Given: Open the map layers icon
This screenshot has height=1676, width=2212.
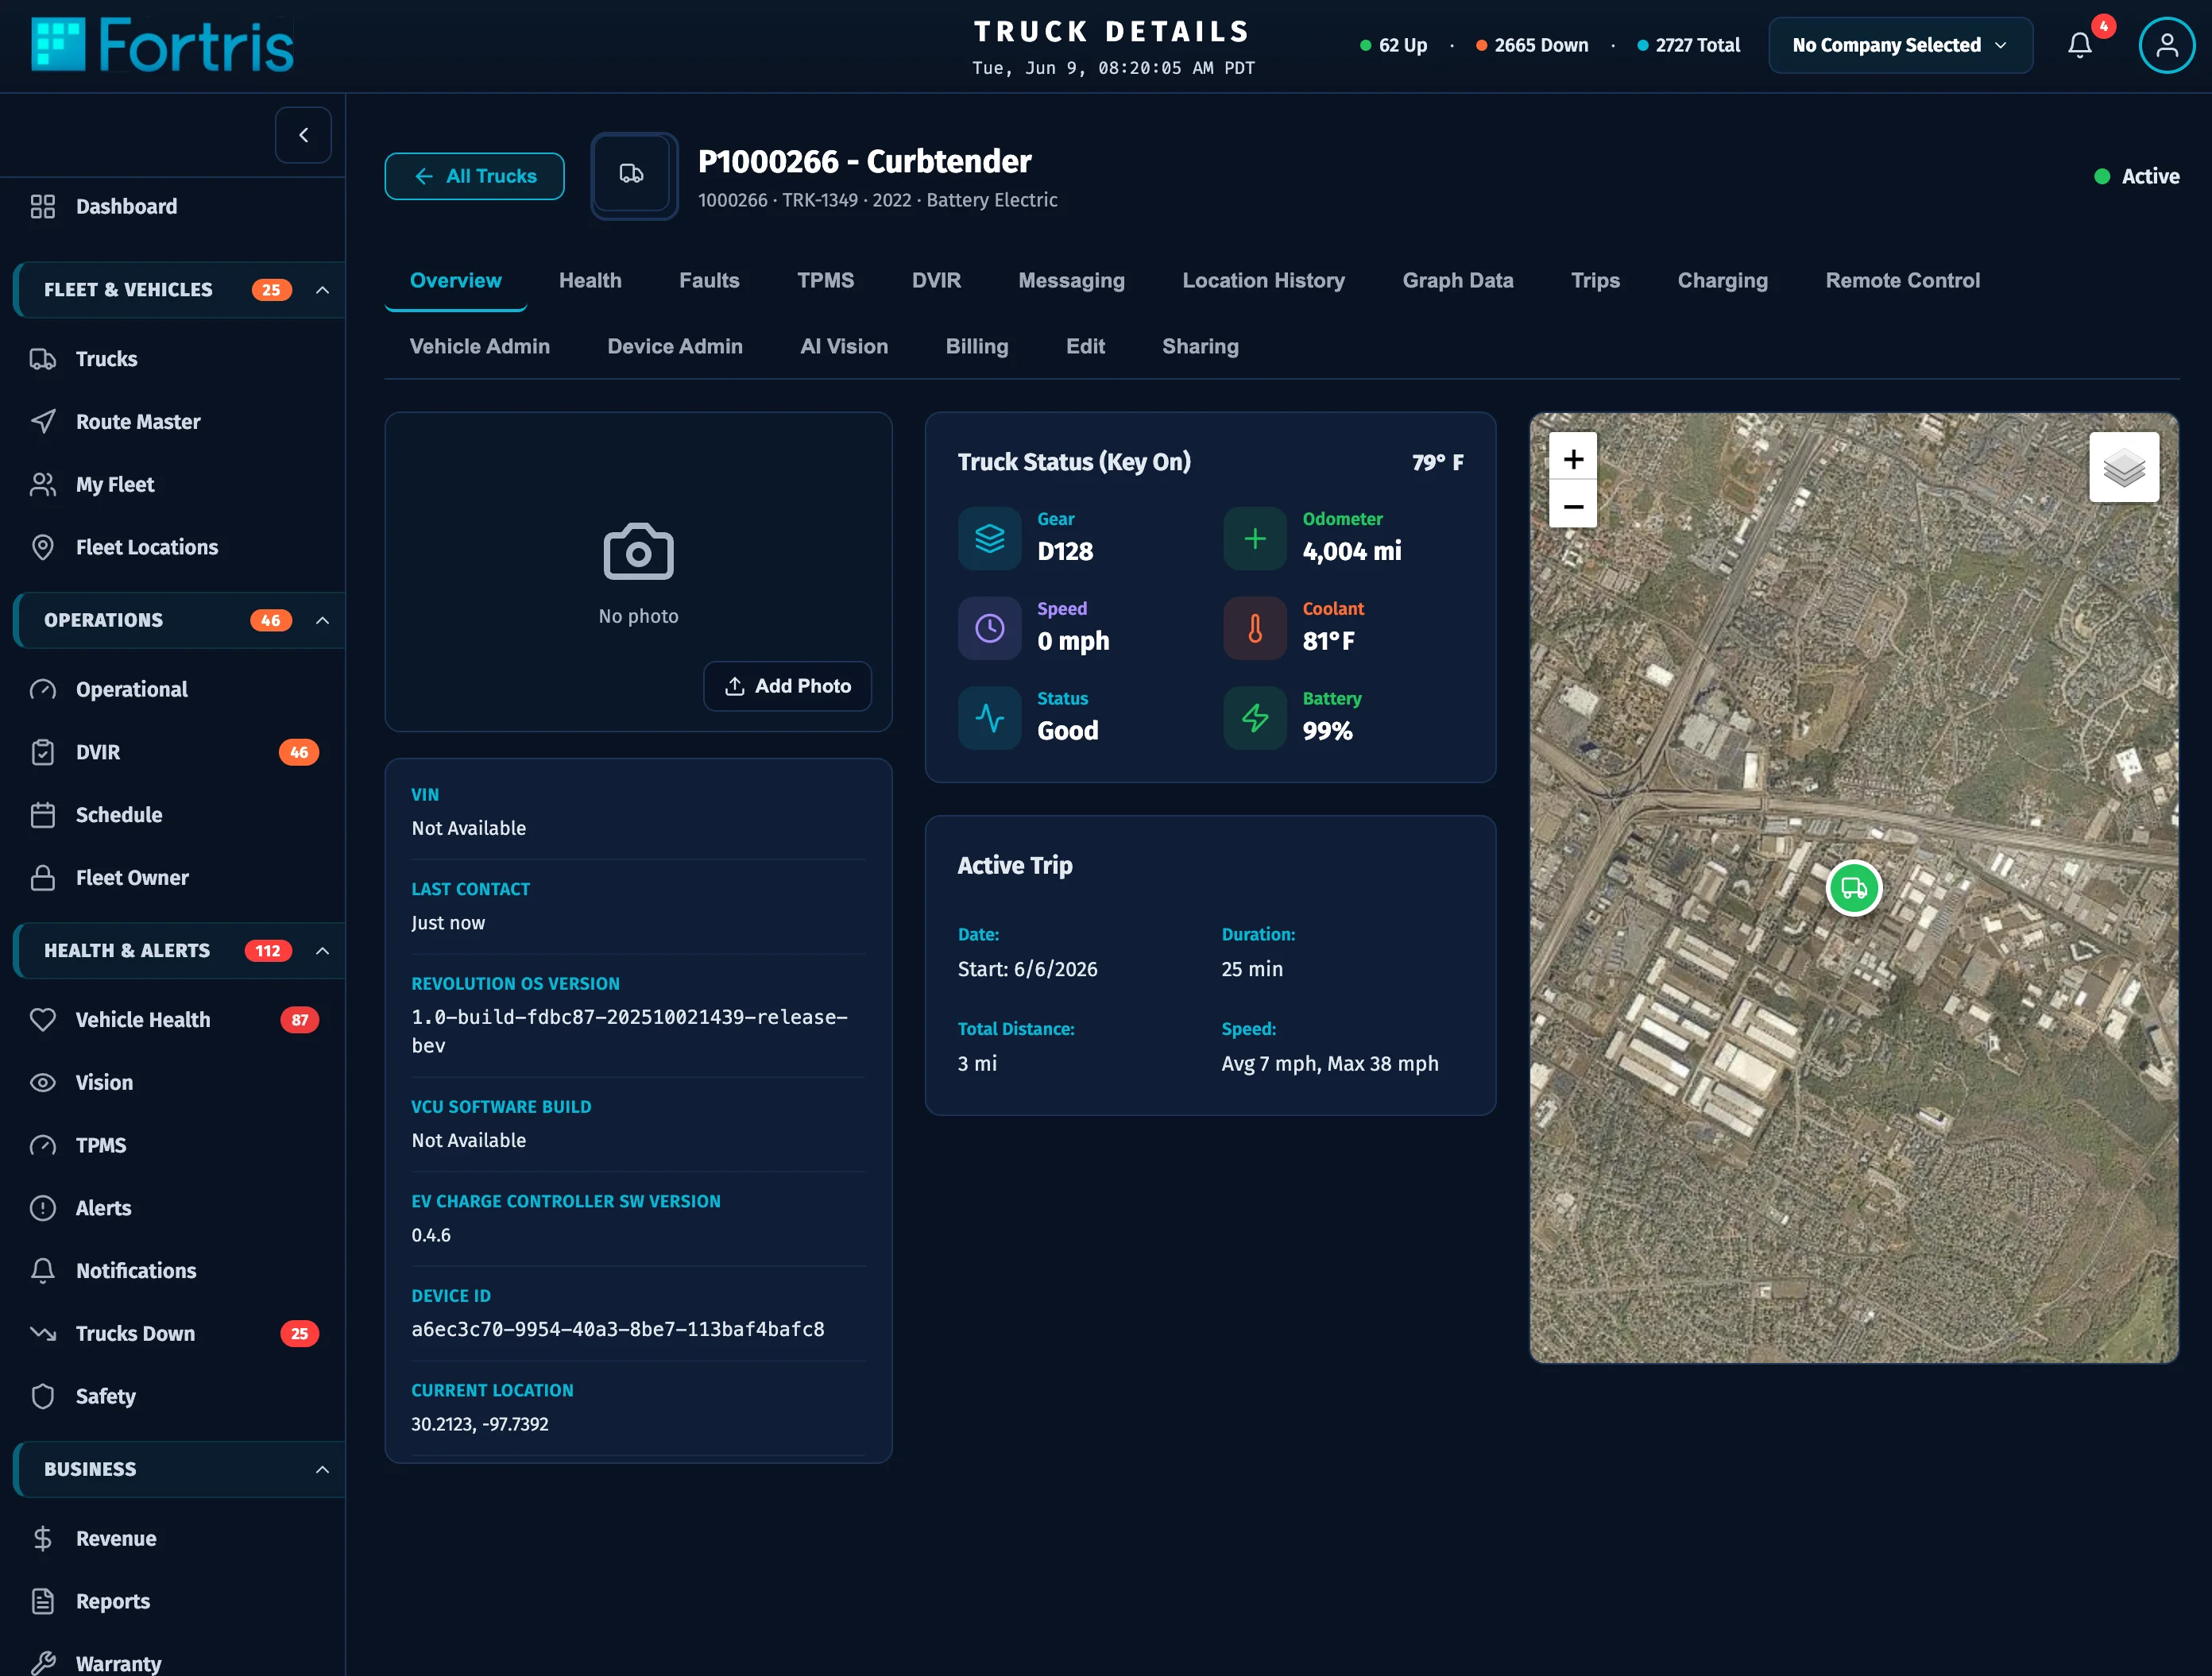Looking at the screenshot, I should pyautogui.click(x=2123, y=467).
